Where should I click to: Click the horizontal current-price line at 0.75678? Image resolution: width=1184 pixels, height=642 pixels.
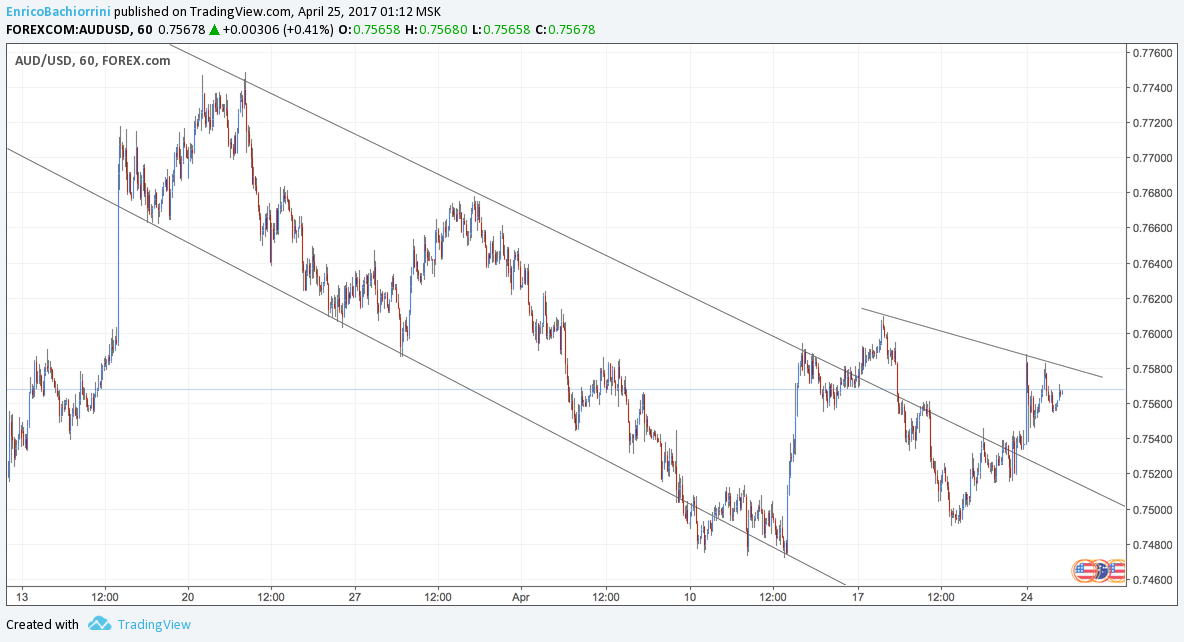(565, 390)
